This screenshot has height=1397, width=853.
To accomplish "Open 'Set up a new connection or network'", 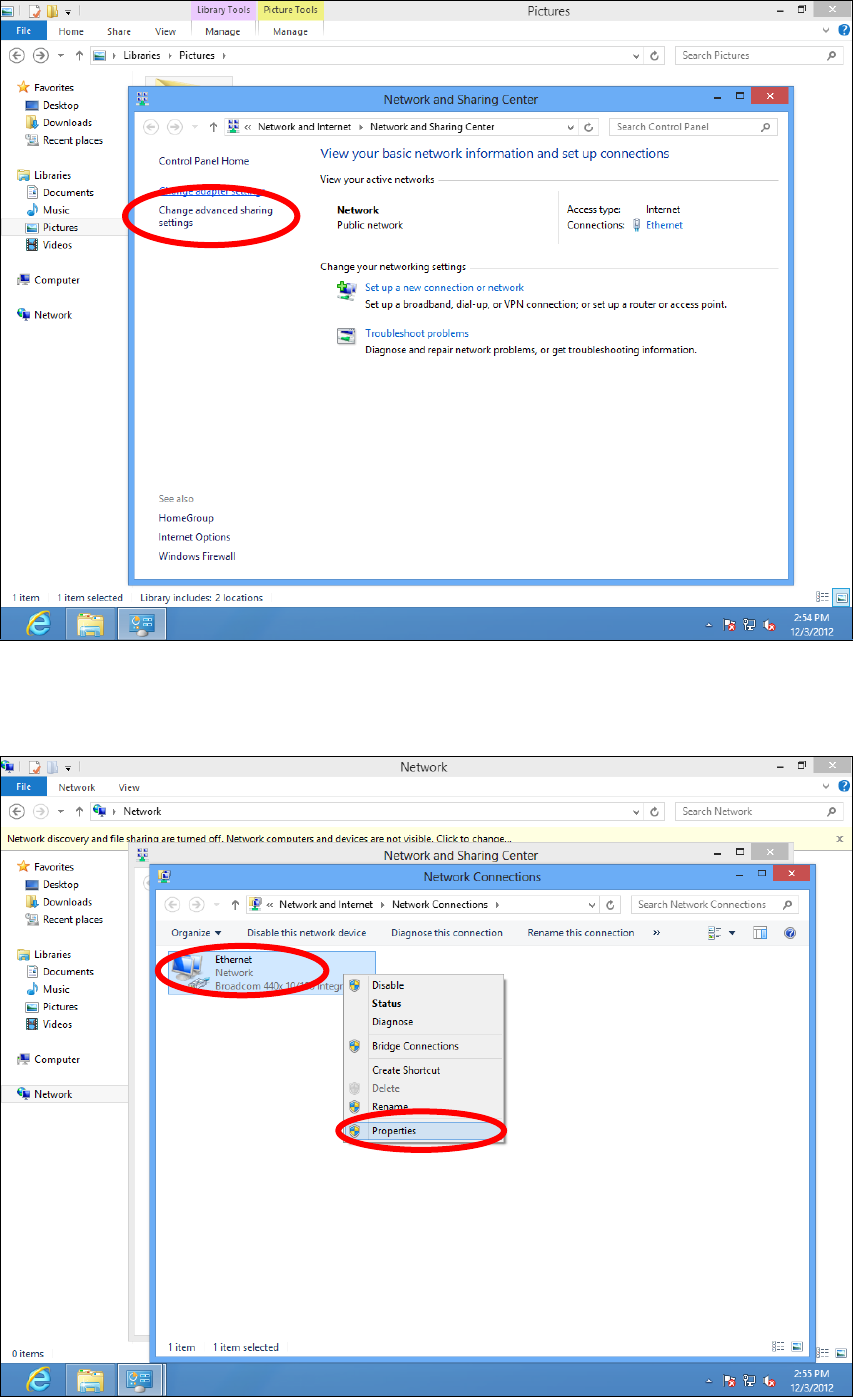I will (444, 287).
